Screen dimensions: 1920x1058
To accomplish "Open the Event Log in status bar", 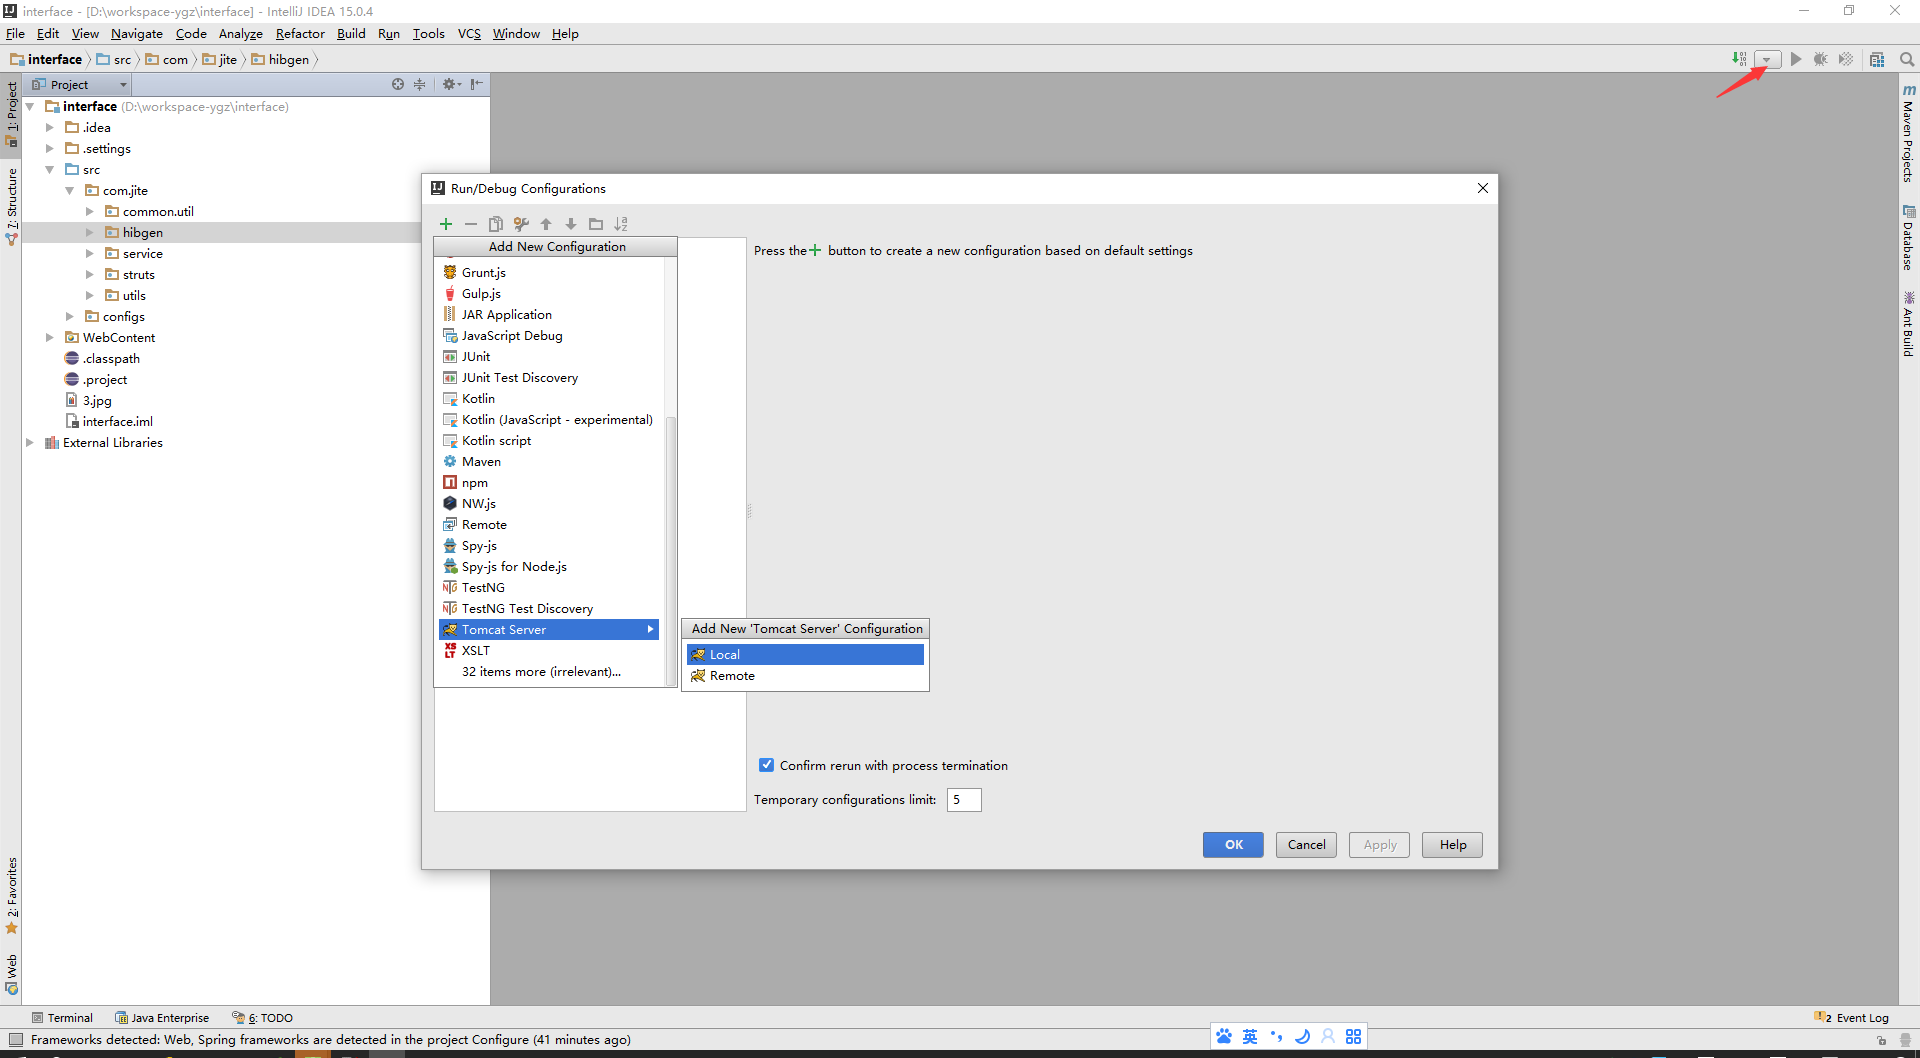I will [1852, 1018].
